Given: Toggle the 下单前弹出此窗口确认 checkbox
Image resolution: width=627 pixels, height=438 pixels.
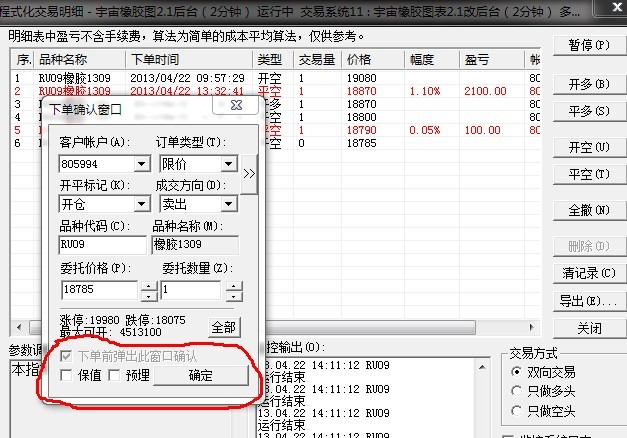Looking at the screenshot, I should (x=66, y=356).
